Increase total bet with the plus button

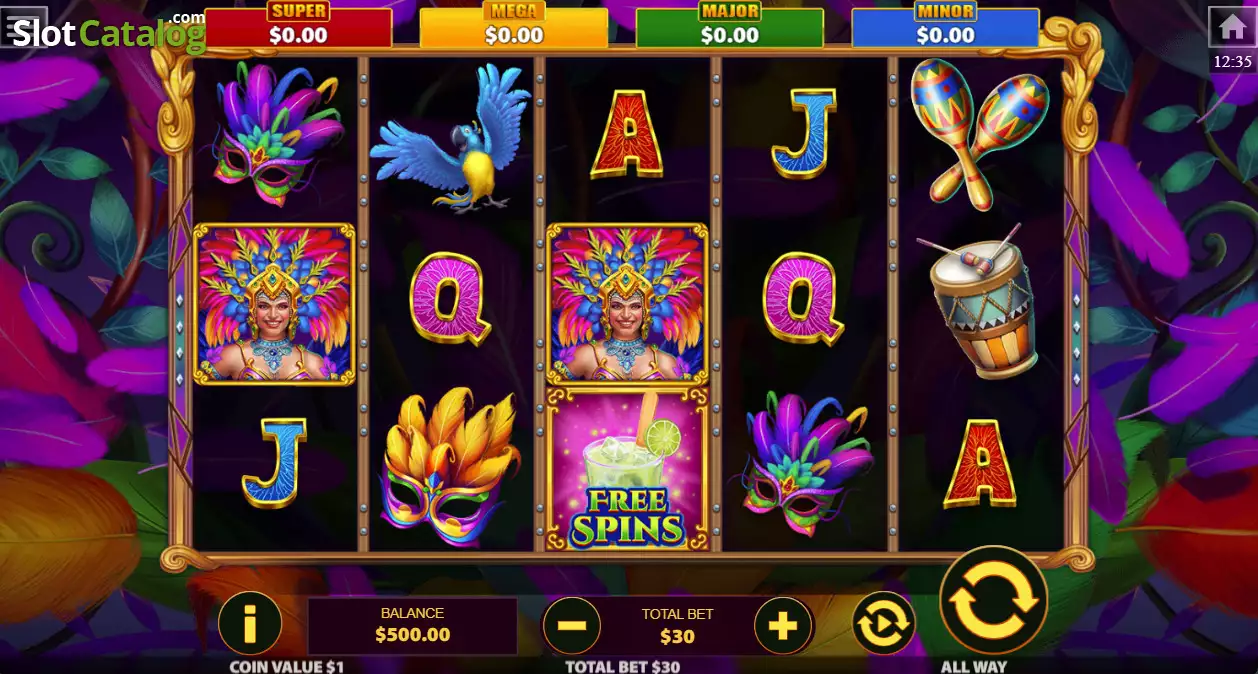tap(783, 626)
